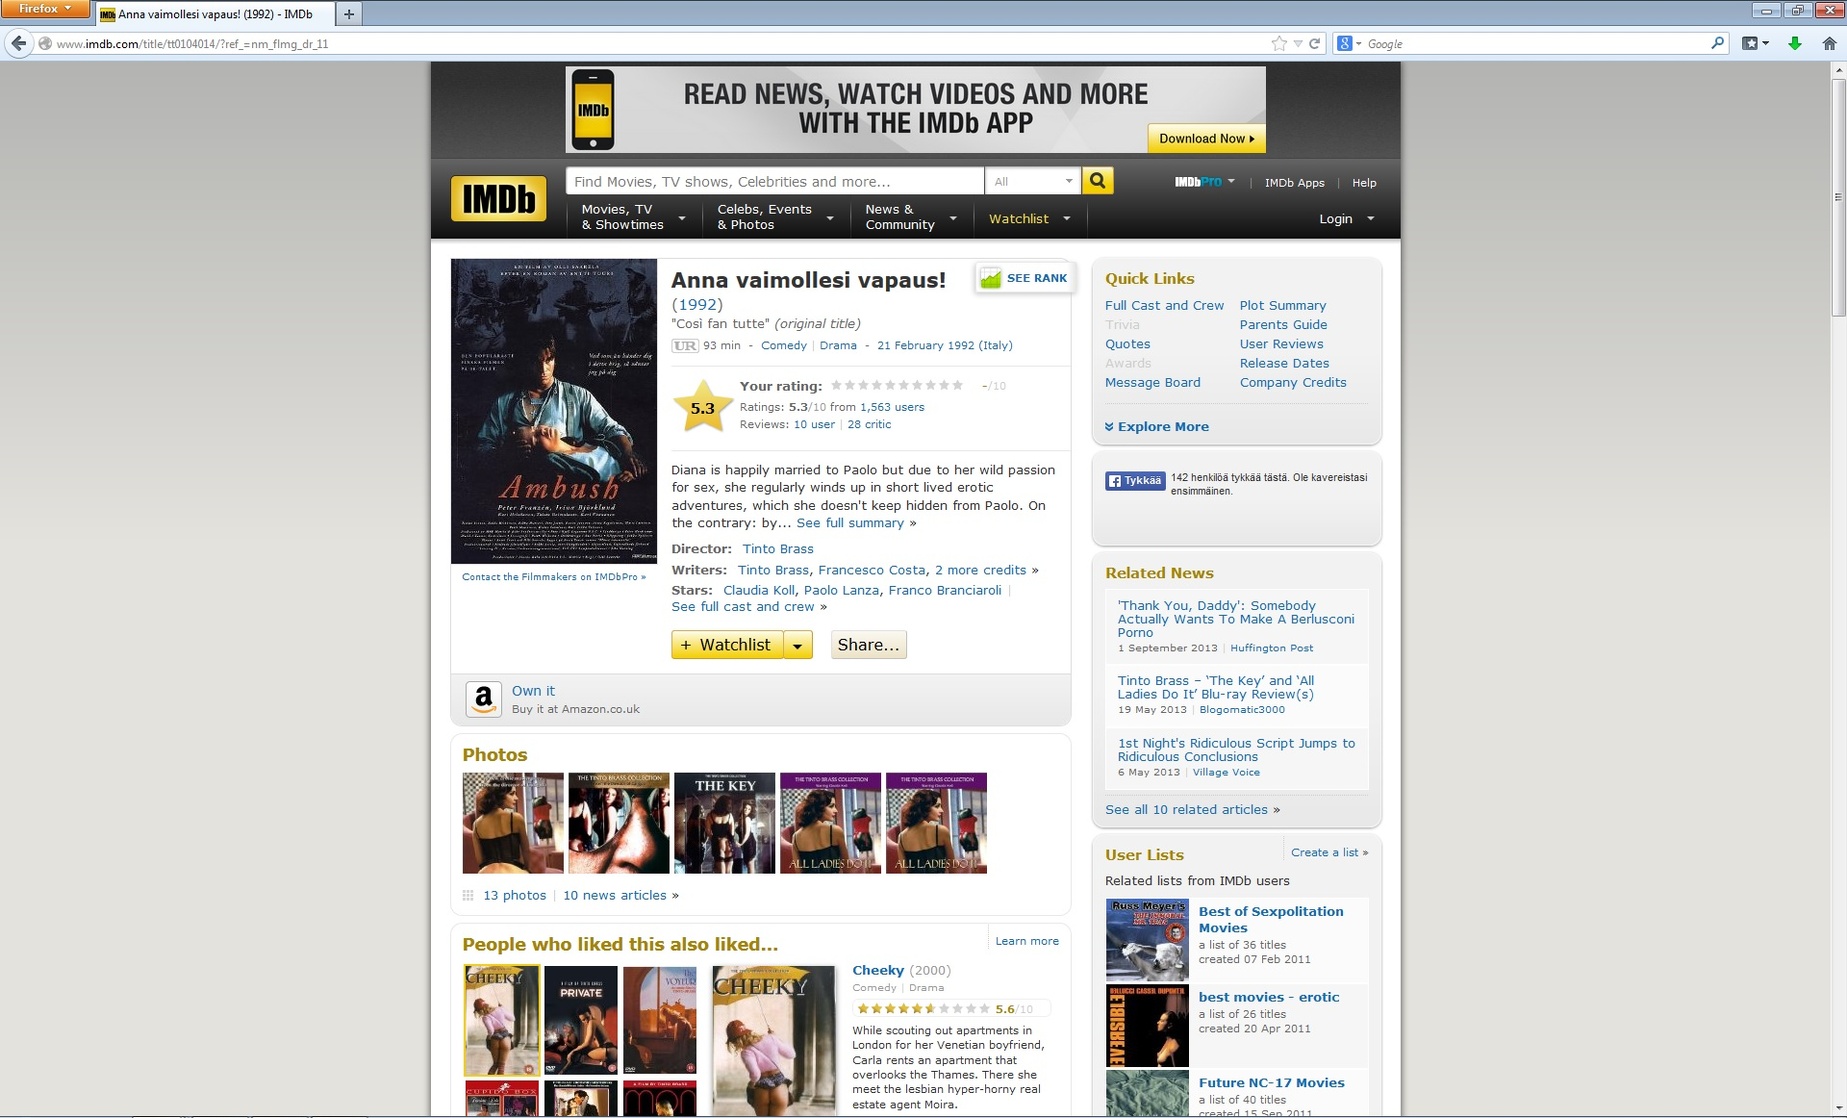Click the director Tinto Brass link
Viewport: 1847px width, 1118px height.
pos(777,548)
